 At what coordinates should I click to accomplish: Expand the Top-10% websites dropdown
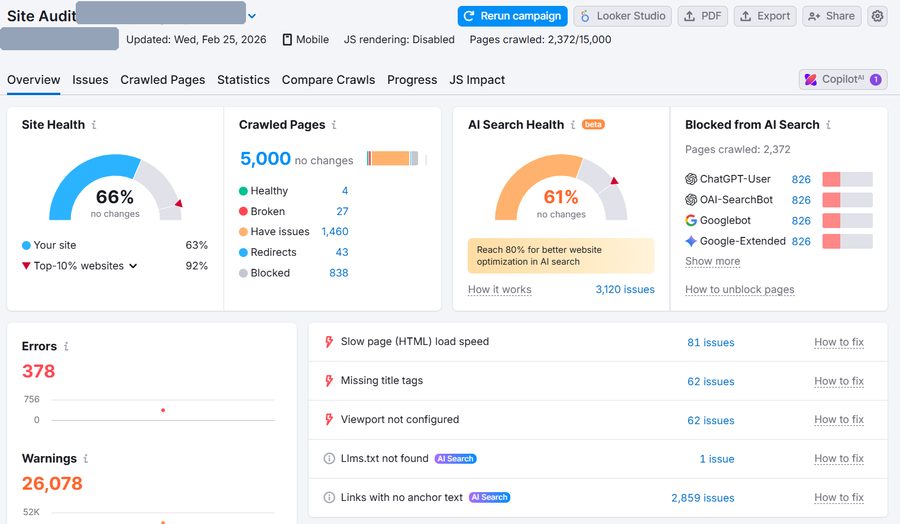tap(133, 266)
